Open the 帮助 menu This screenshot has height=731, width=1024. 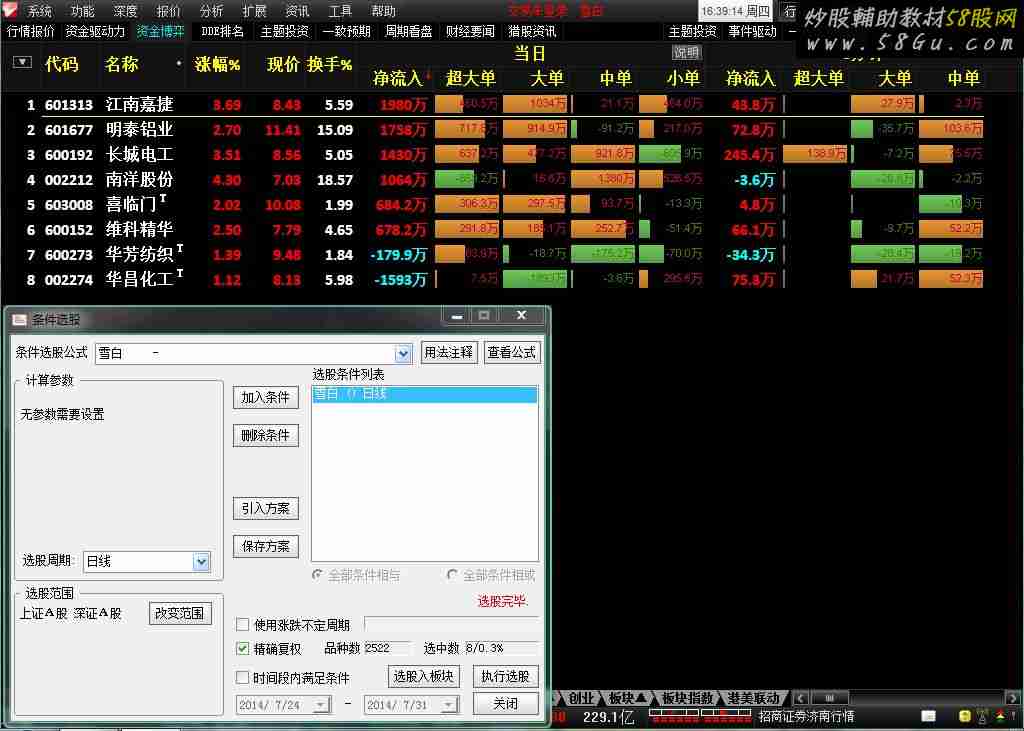click(384, 11)
